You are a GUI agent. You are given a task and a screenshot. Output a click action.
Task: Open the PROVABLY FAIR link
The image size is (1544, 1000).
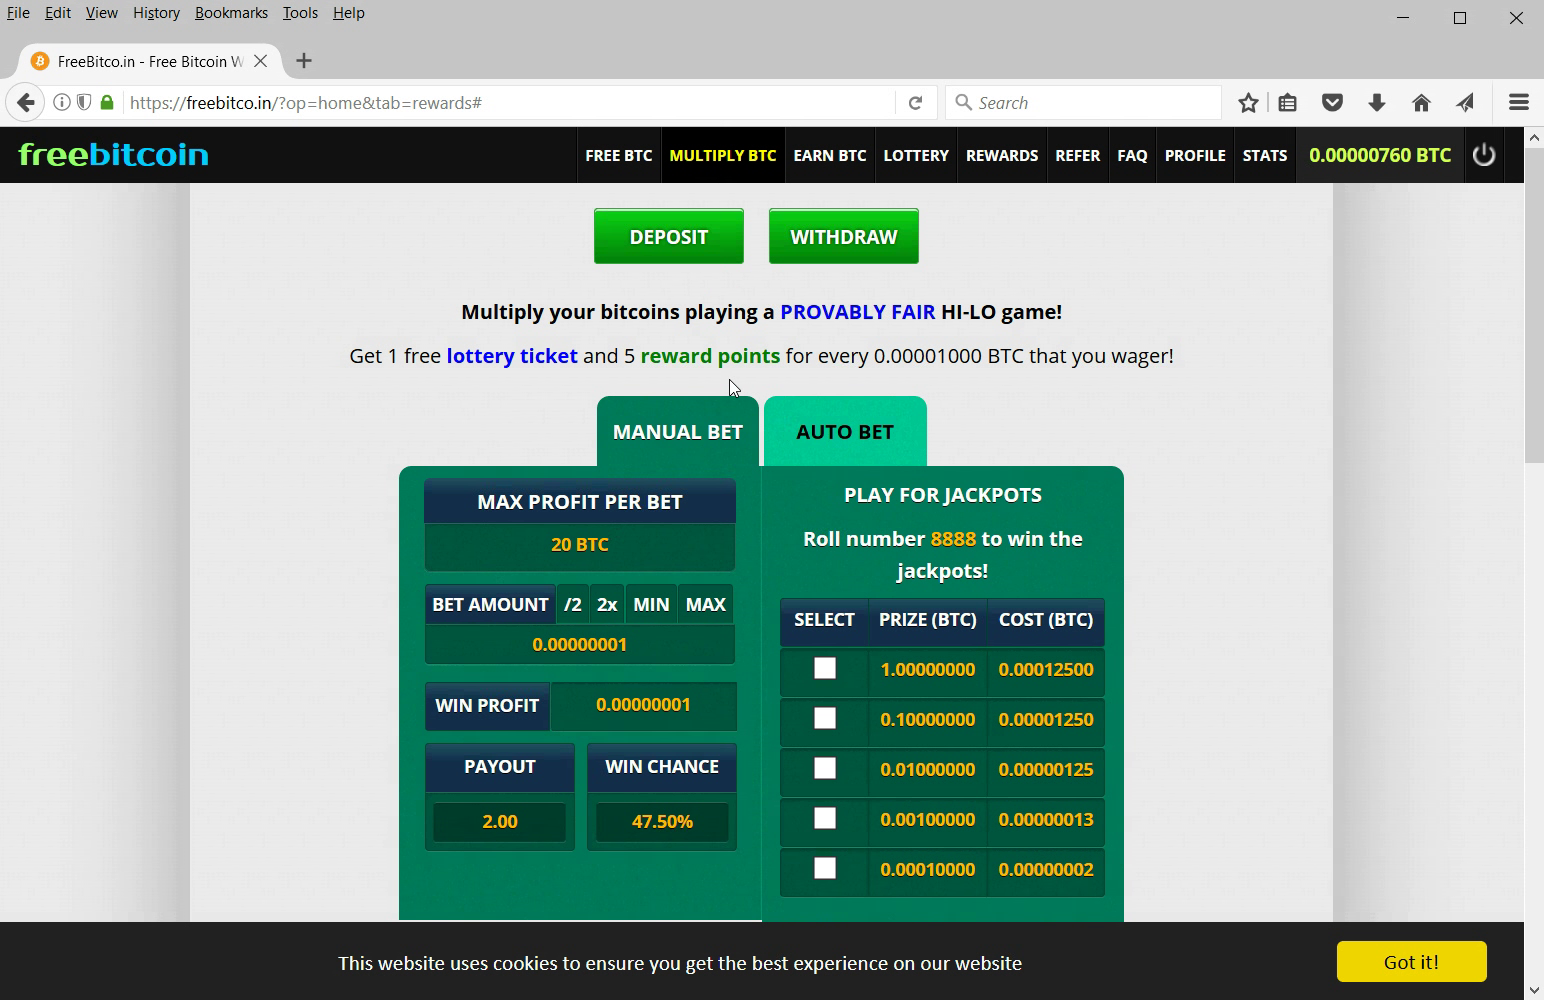pos(858,312)
